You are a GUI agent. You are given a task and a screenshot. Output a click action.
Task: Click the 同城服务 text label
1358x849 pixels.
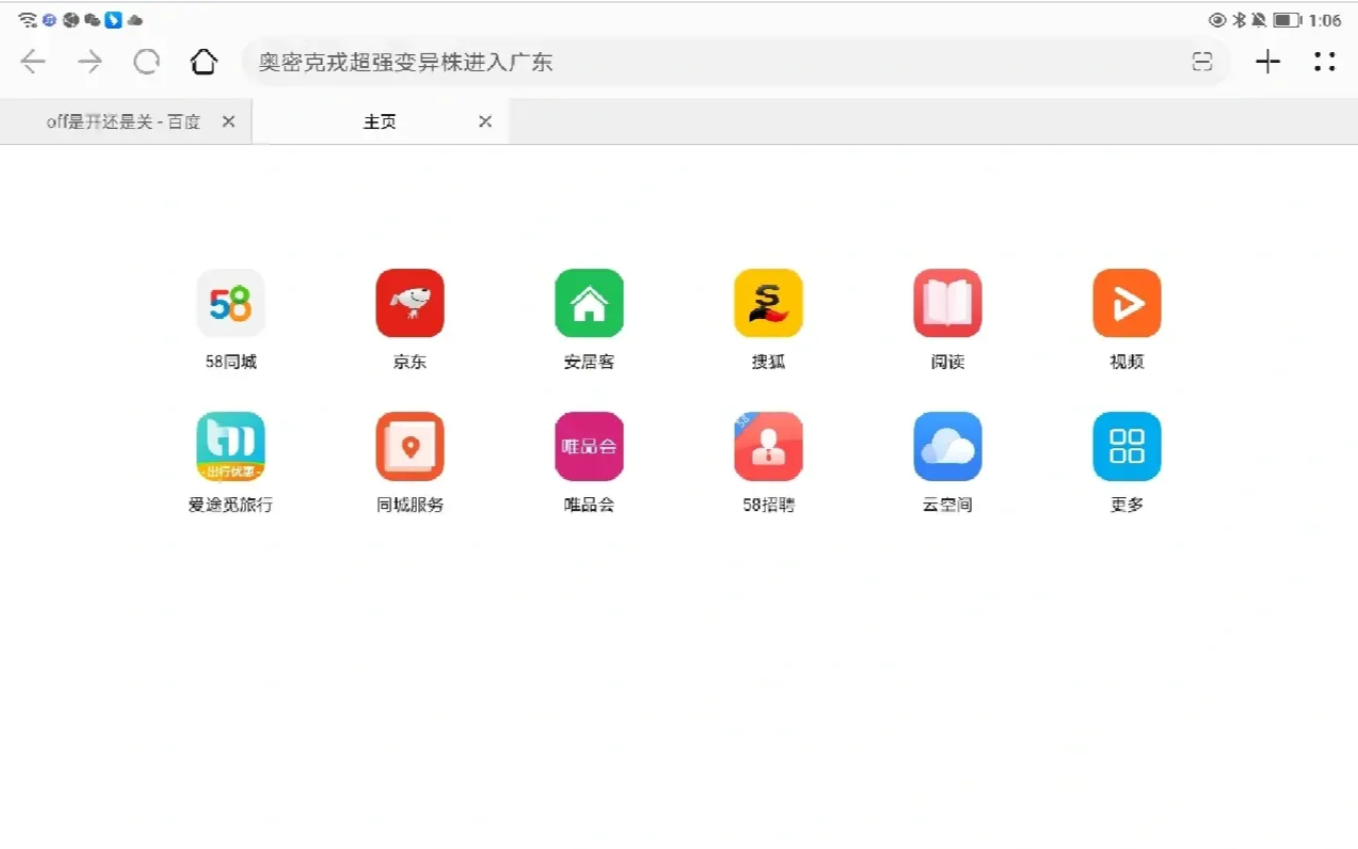[x=410, y=505]
